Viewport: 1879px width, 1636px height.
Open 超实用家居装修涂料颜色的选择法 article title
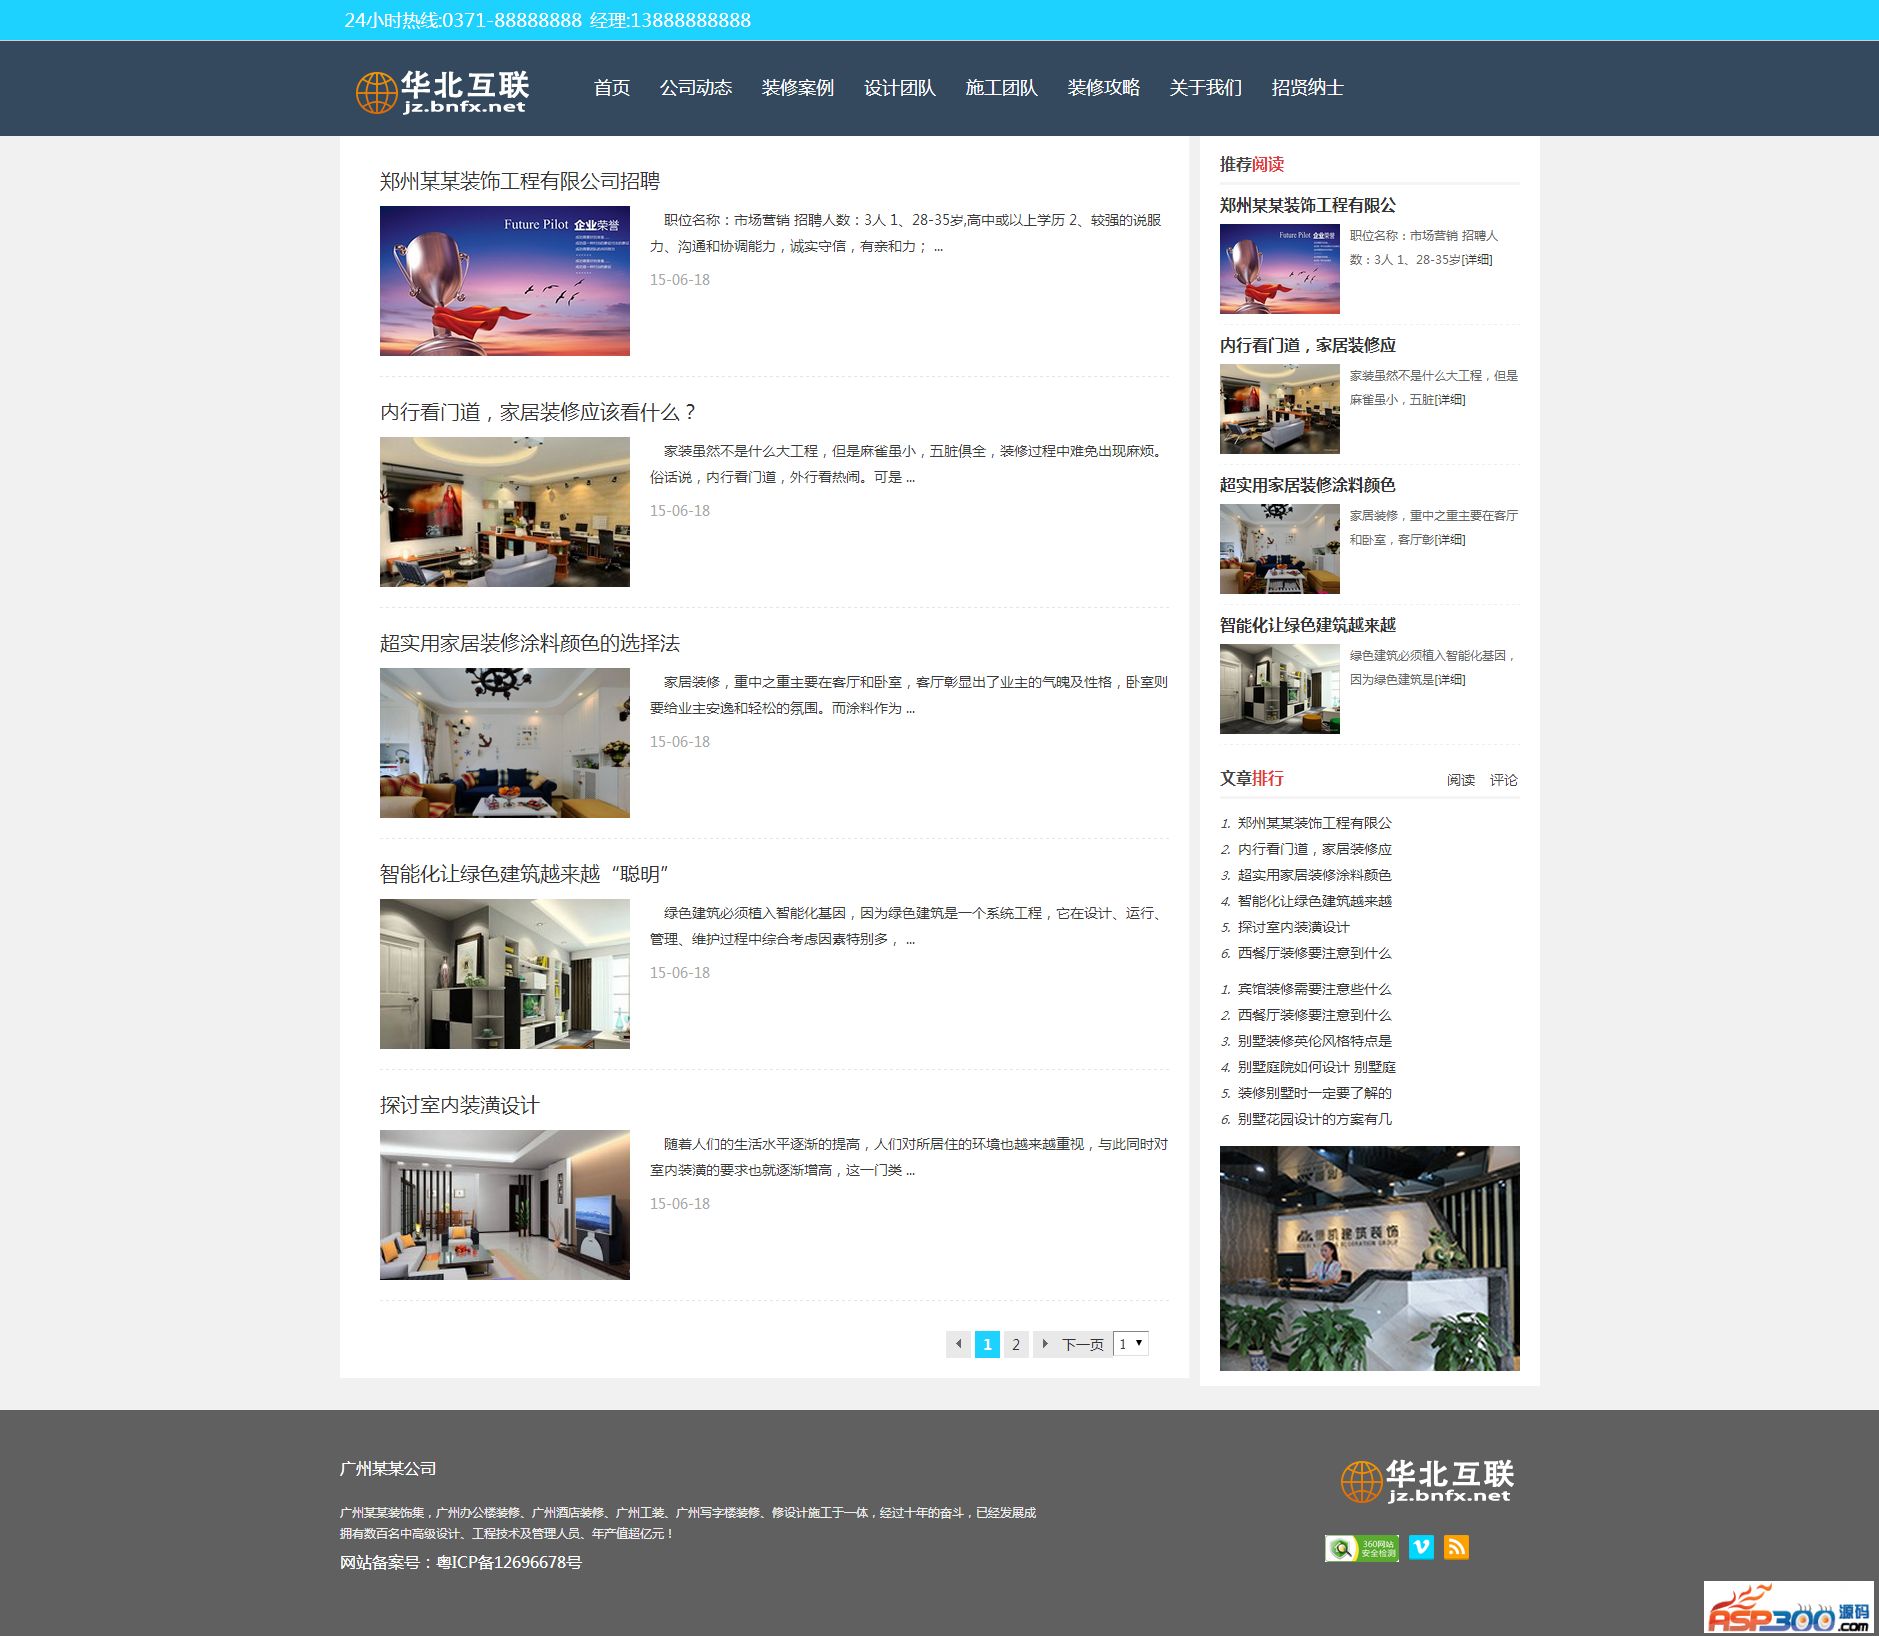pyautogui.click(x=529, y=643)
